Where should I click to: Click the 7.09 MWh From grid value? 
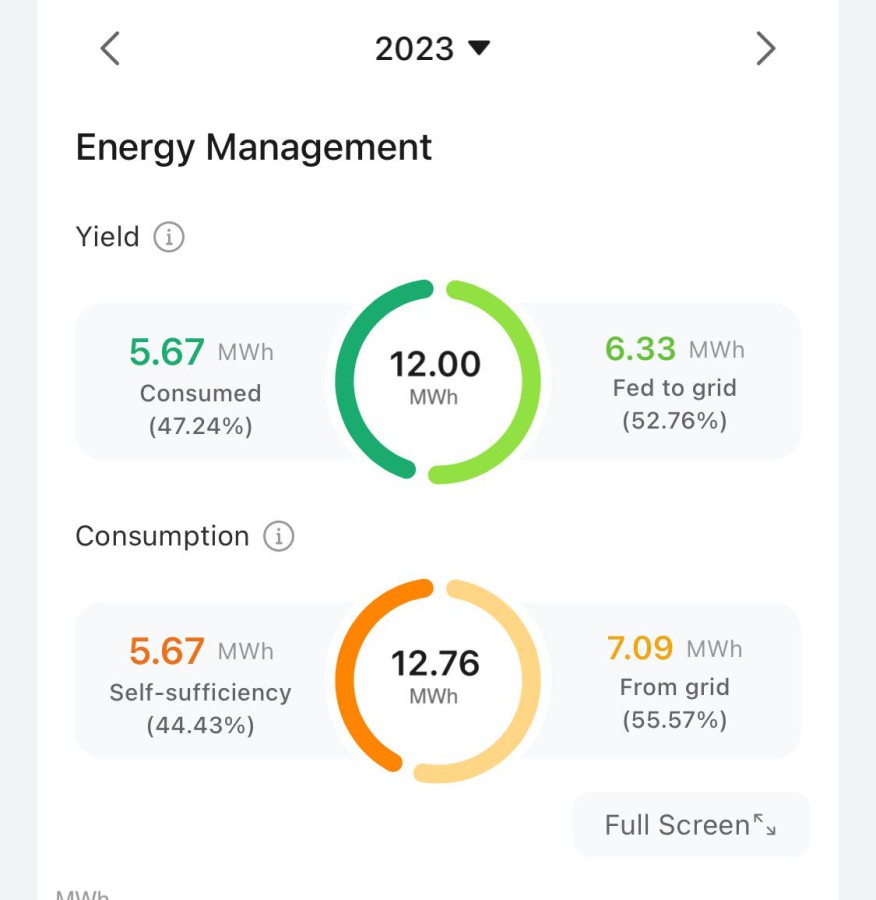[675, 649]
